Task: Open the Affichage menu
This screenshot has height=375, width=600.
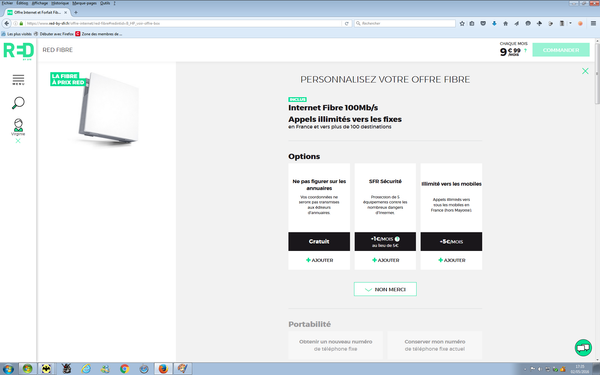Action: point(40,3)
